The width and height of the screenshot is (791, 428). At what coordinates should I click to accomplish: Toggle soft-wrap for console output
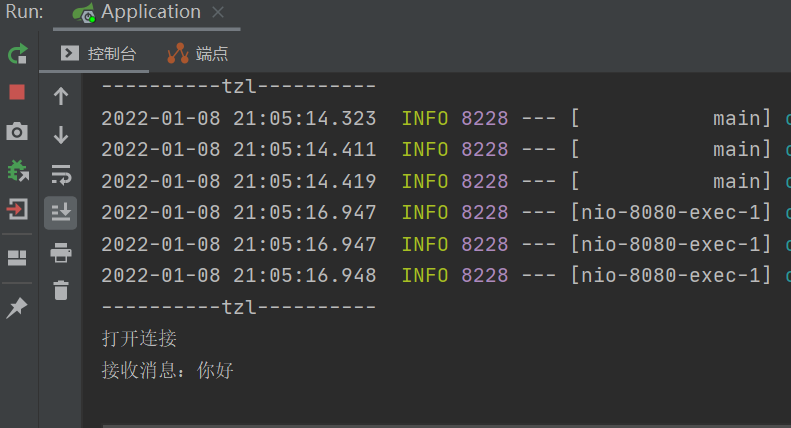(61, 174)
